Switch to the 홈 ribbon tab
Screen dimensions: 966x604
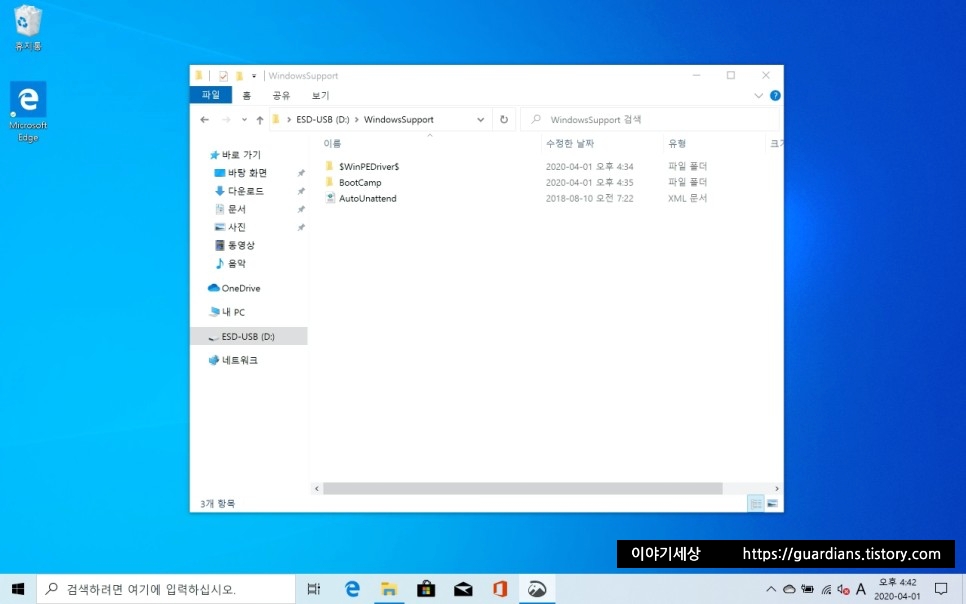(x=246, y=96)
